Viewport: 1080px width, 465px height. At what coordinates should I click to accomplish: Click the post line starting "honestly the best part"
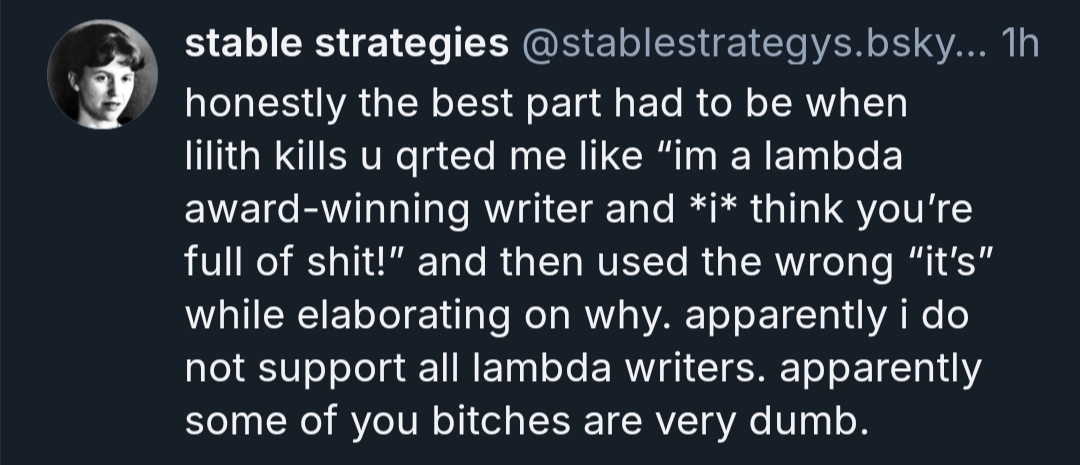pyautogui.click(x=545, y=105)
